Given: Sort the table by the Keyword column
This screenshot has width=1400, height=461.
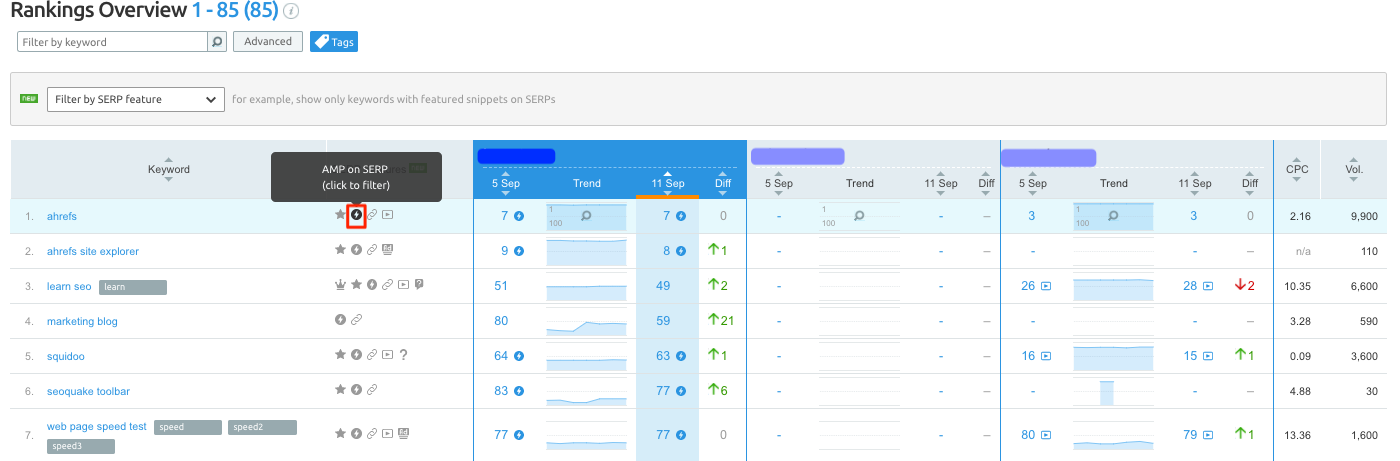Looking at the screenshot, I should [x=168, y=169].
